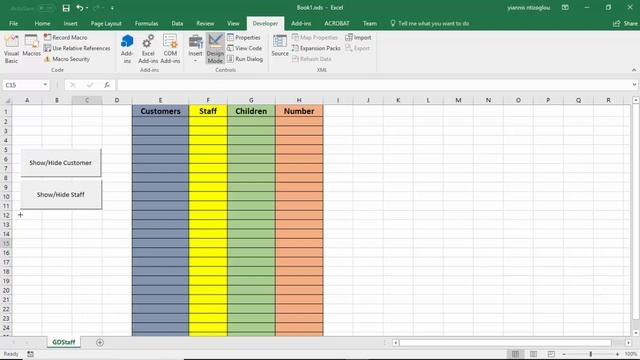Select column header E
Image resolution: width=640 pixels, height=360 pixels.
click(160, 100)
